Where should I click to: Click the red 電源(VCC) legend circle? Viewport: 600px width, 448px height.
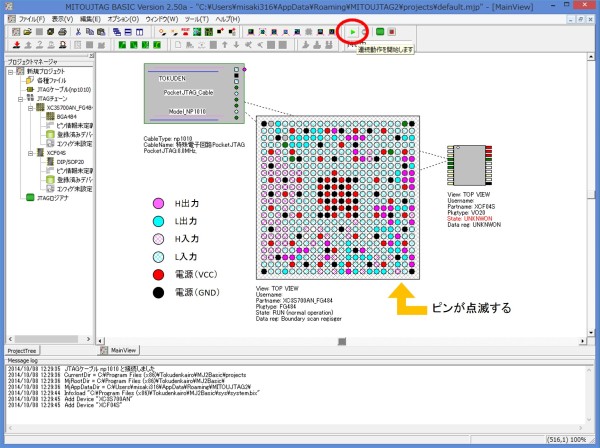pyautogui.click(x=157, y=274)
